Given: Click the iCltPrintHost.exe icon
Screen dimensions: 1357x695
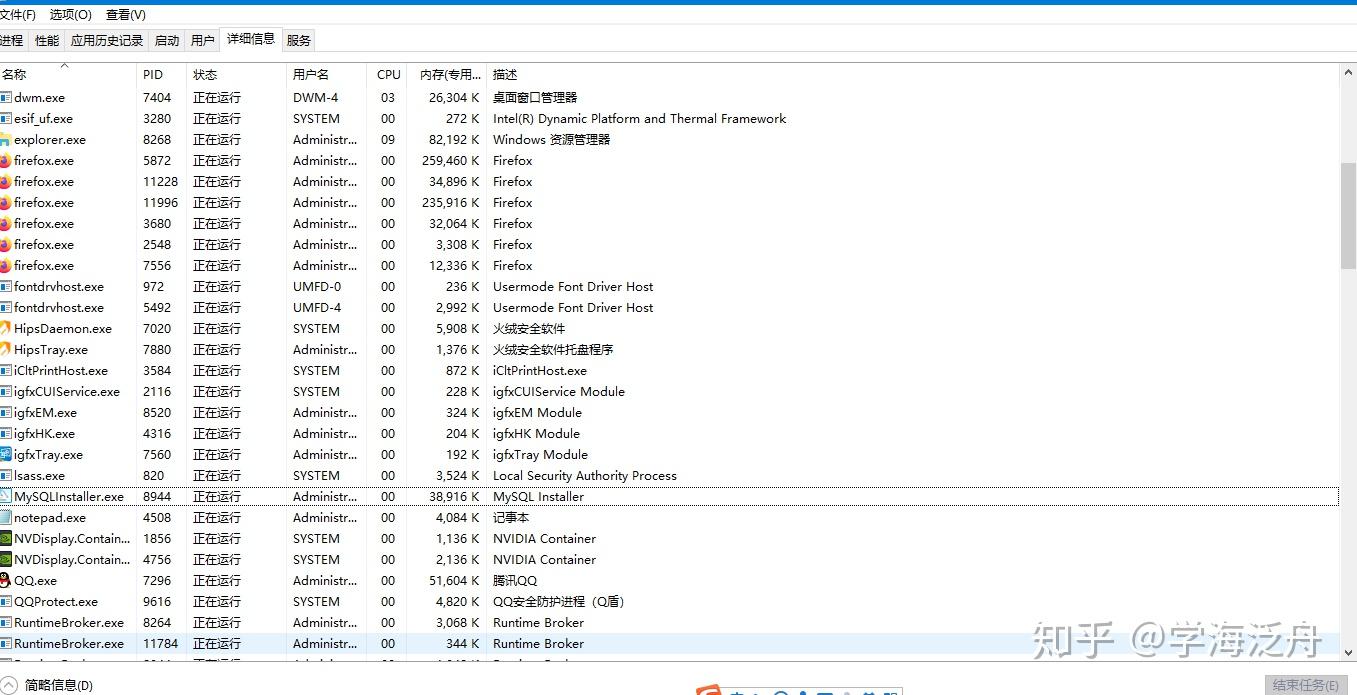Looking at the screenshot, I should coord(5,370).
